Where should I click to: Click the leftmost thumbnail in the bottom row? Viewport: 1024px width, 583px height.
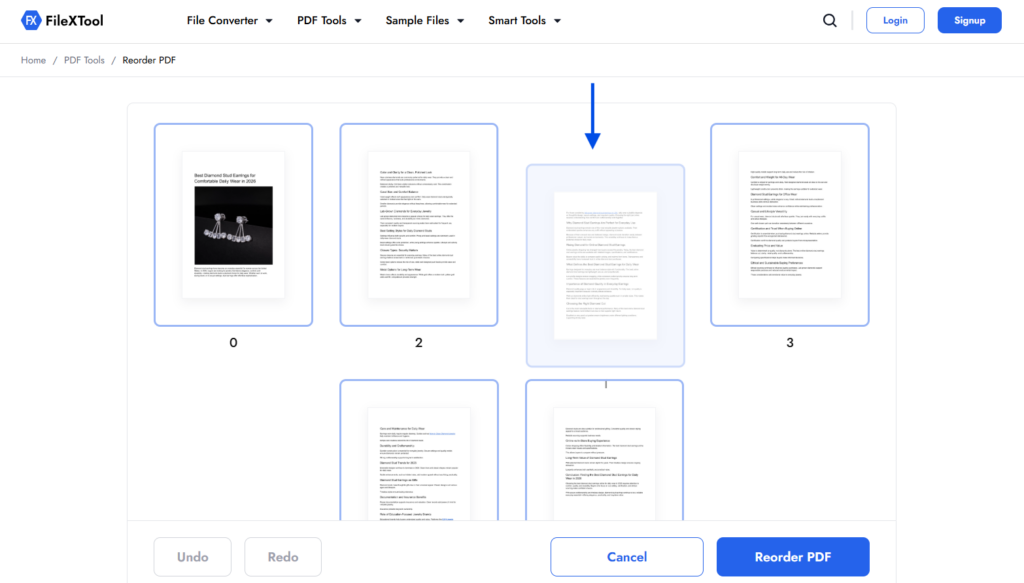click(418, 460)
